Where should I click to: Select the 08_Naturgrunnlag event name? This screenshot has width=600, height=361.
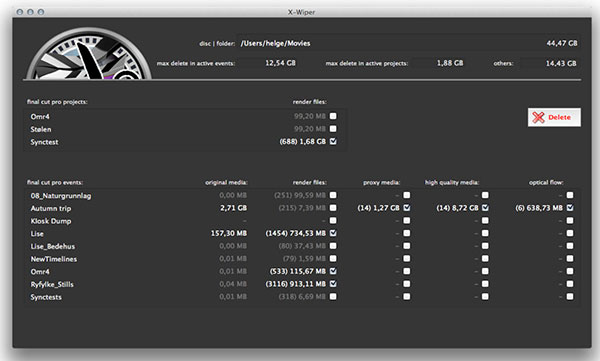point(61,196)
